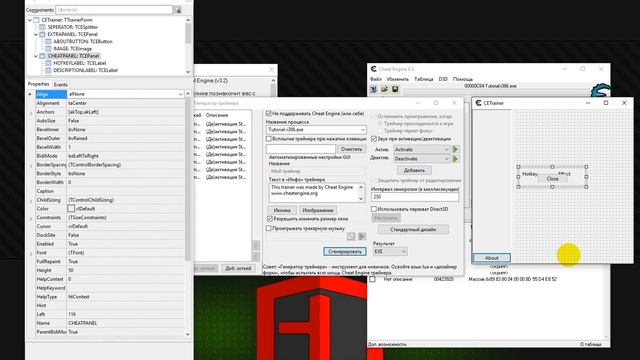Play the Activate sound with the green arrow
This screenshot has width=640, height=360.
(456, 149)
